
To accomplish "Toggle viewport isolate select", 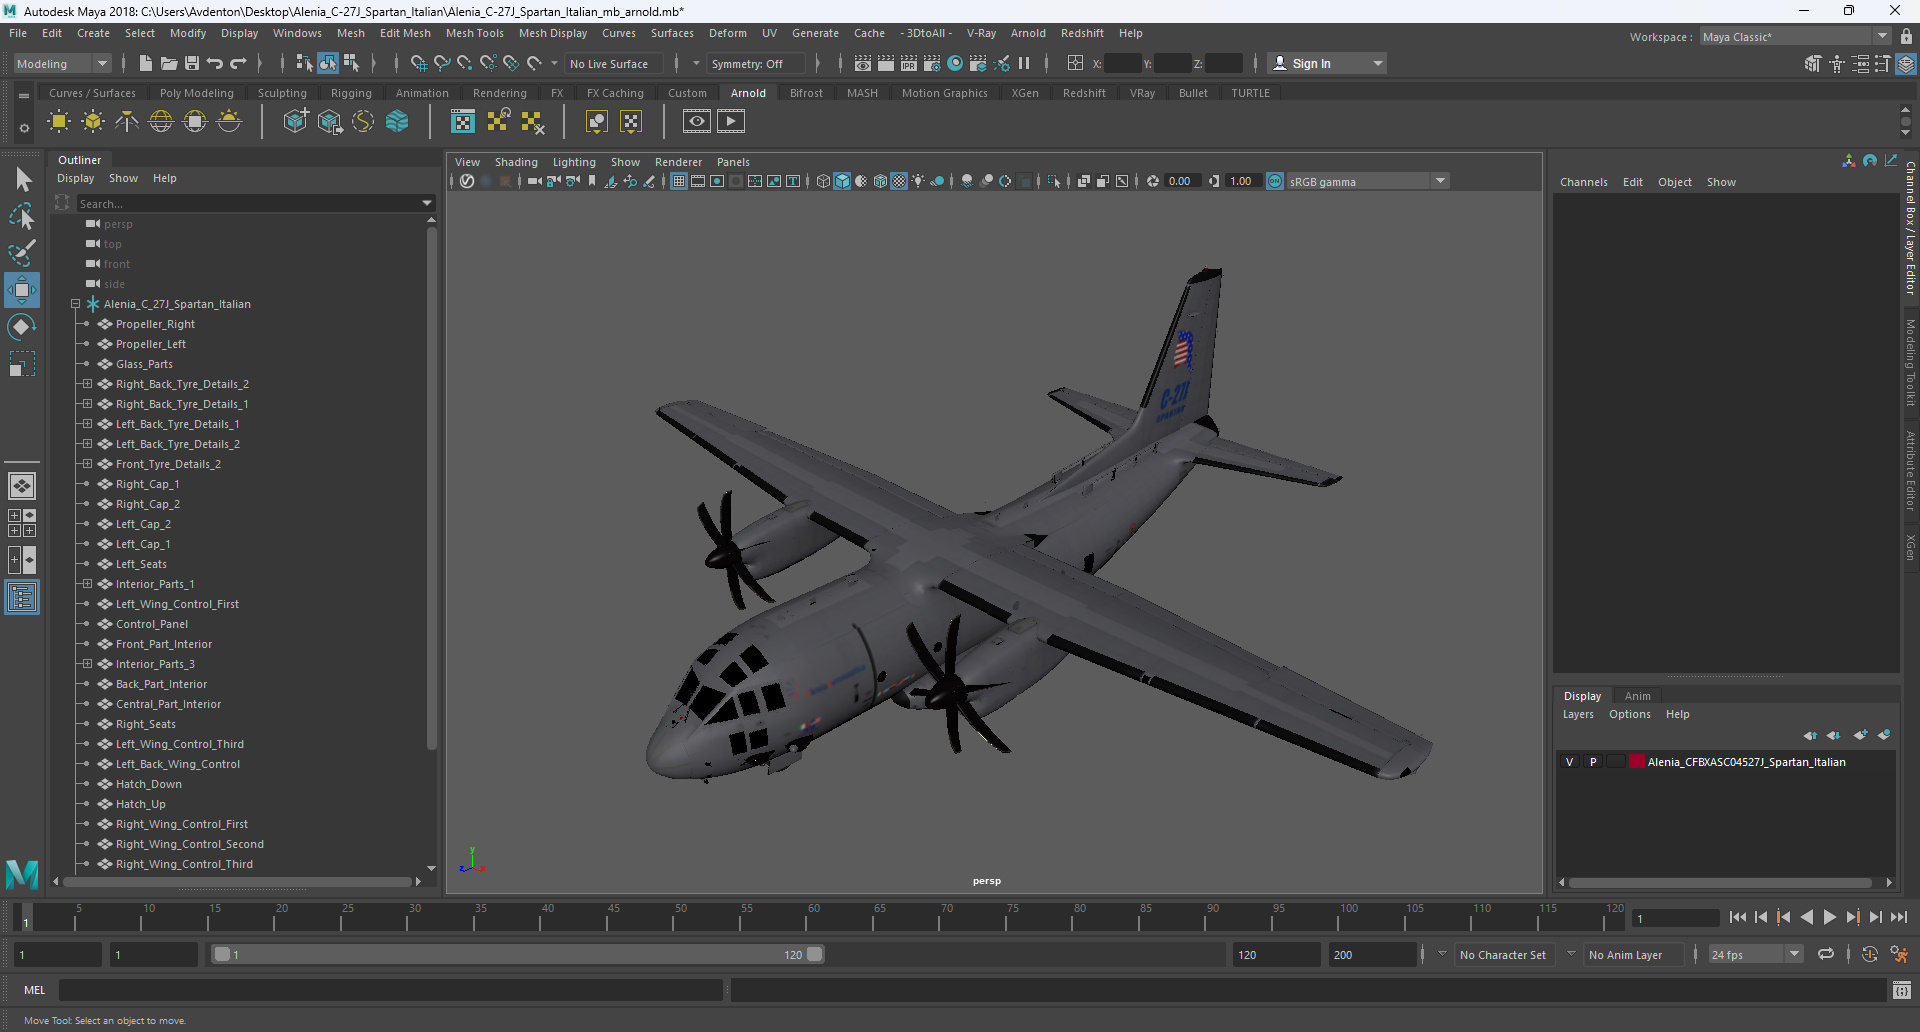I will [x=1054, y=181].
